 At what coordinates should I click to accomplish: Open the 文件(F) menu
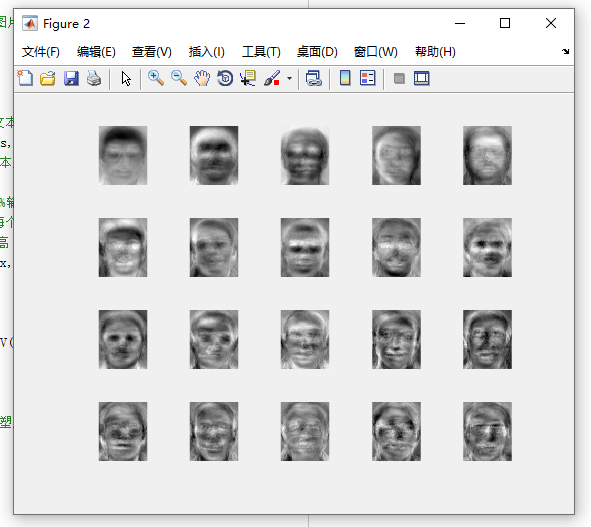tap(41, 52)
